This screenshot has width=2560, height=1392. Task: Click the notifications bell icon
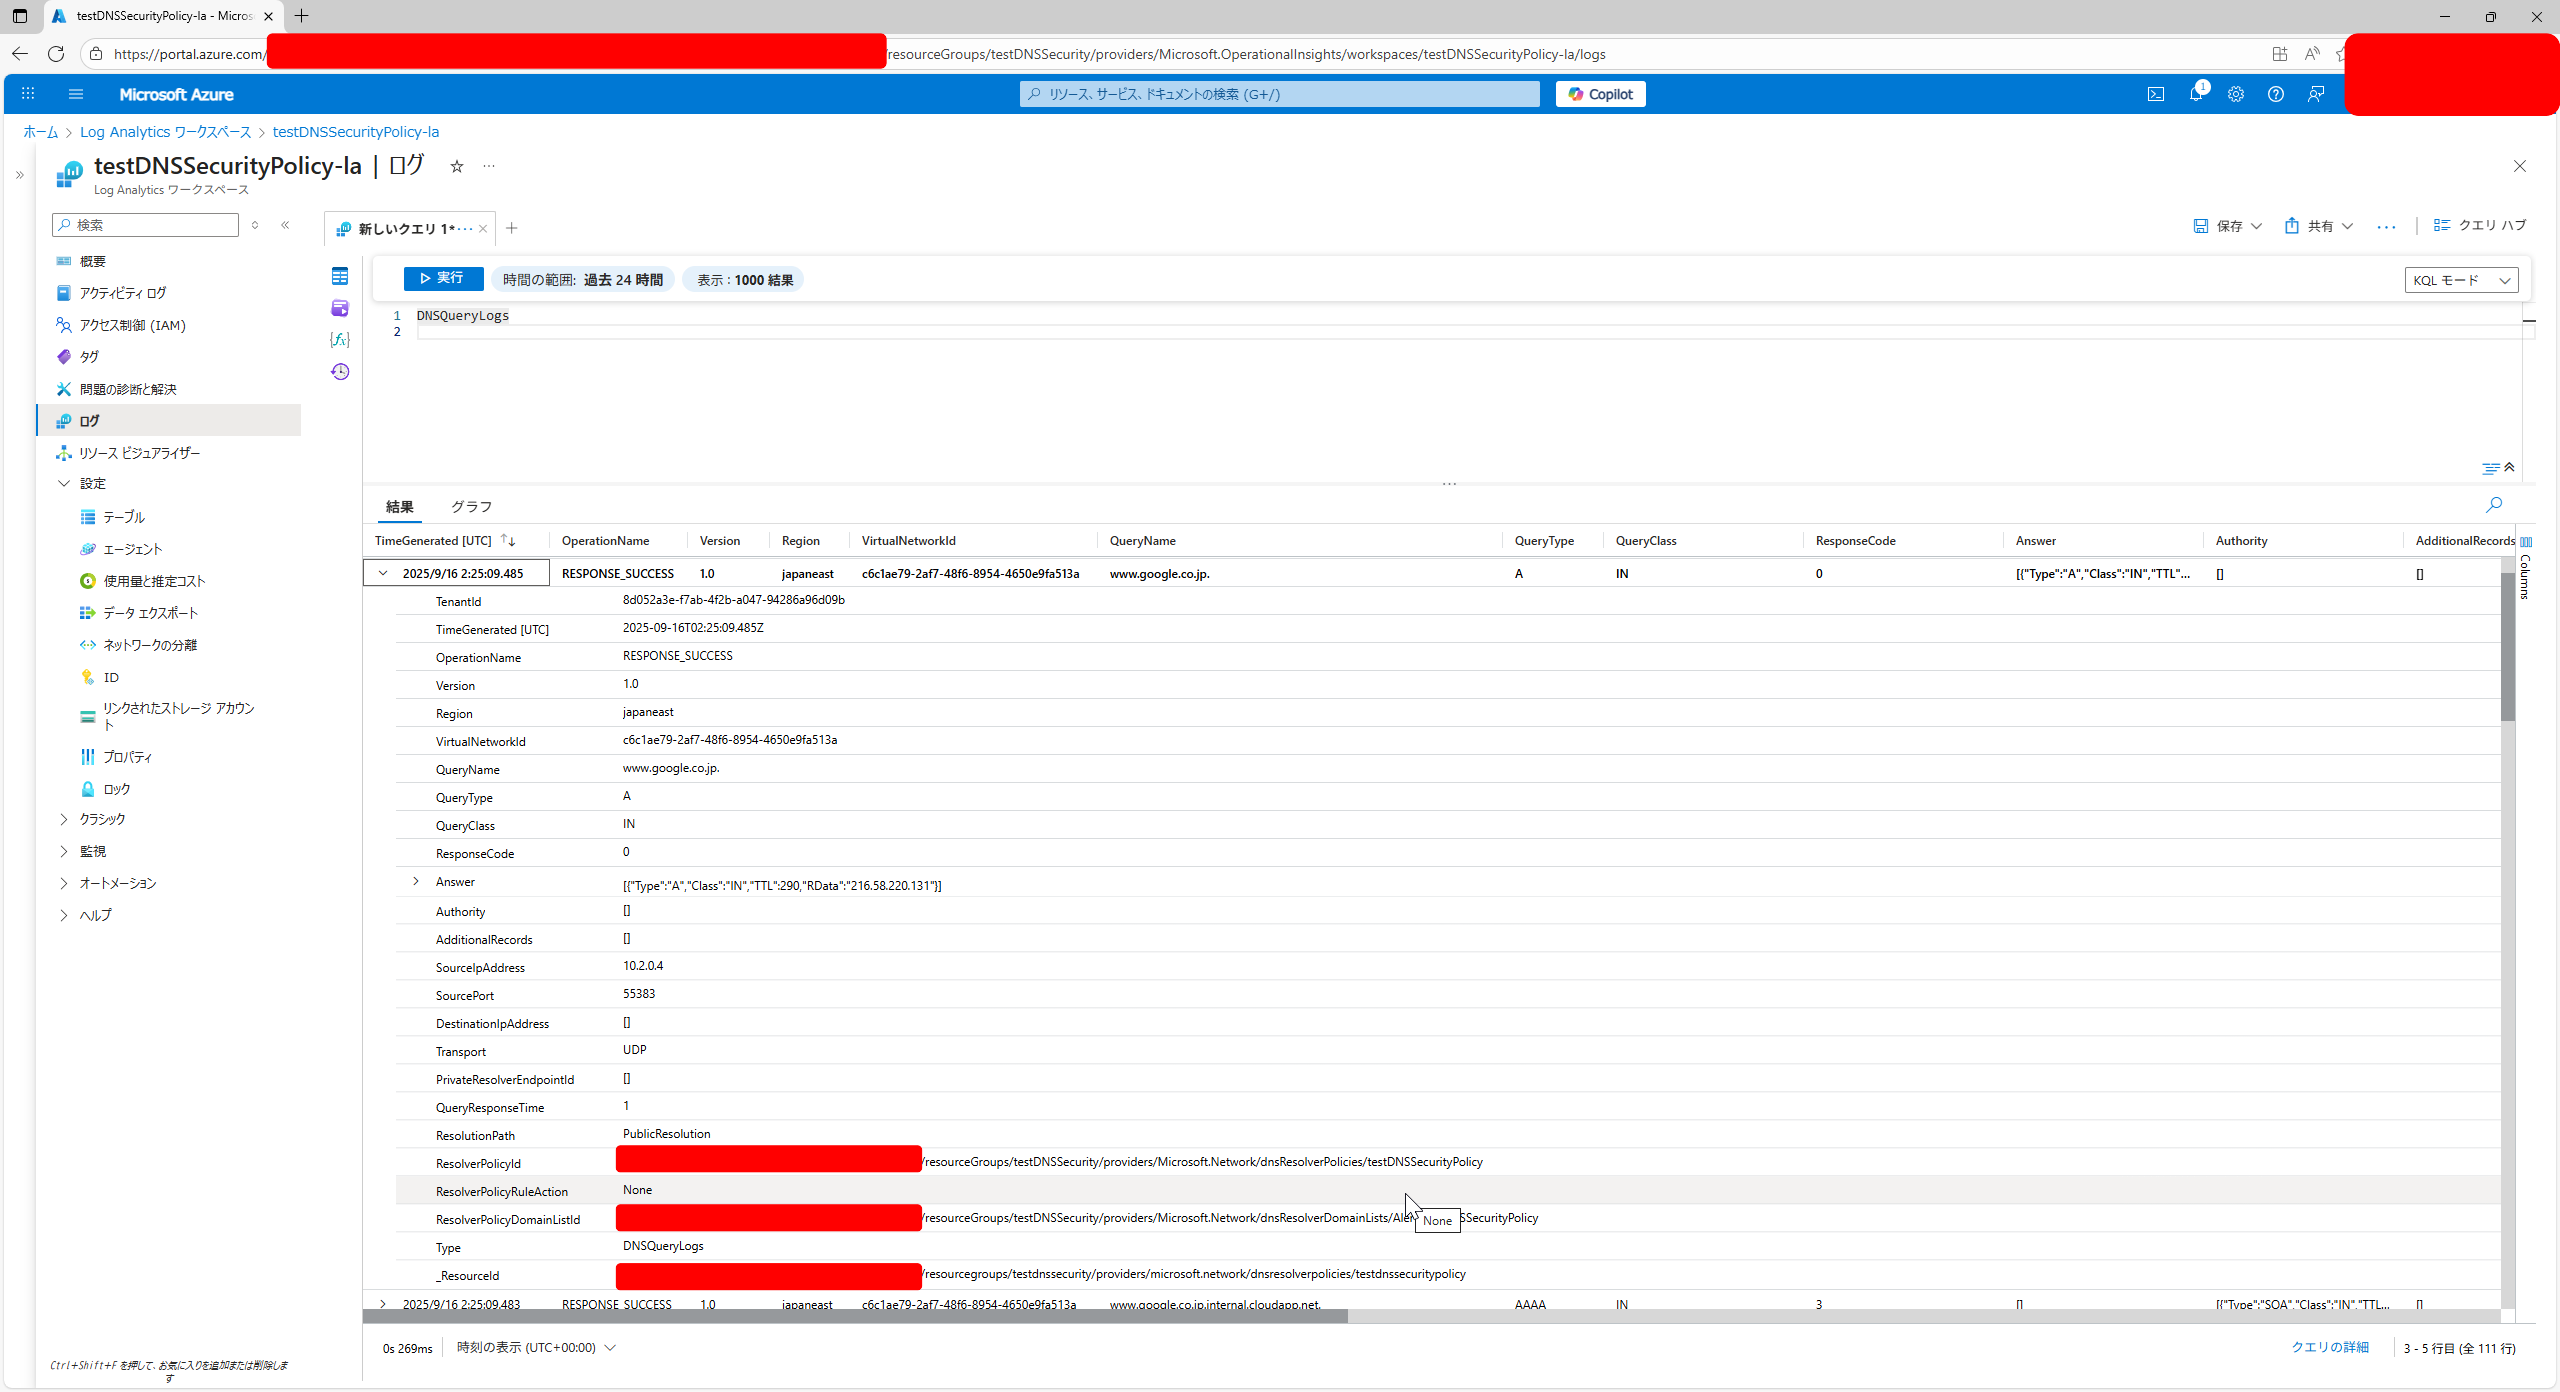pos(2196,94)
